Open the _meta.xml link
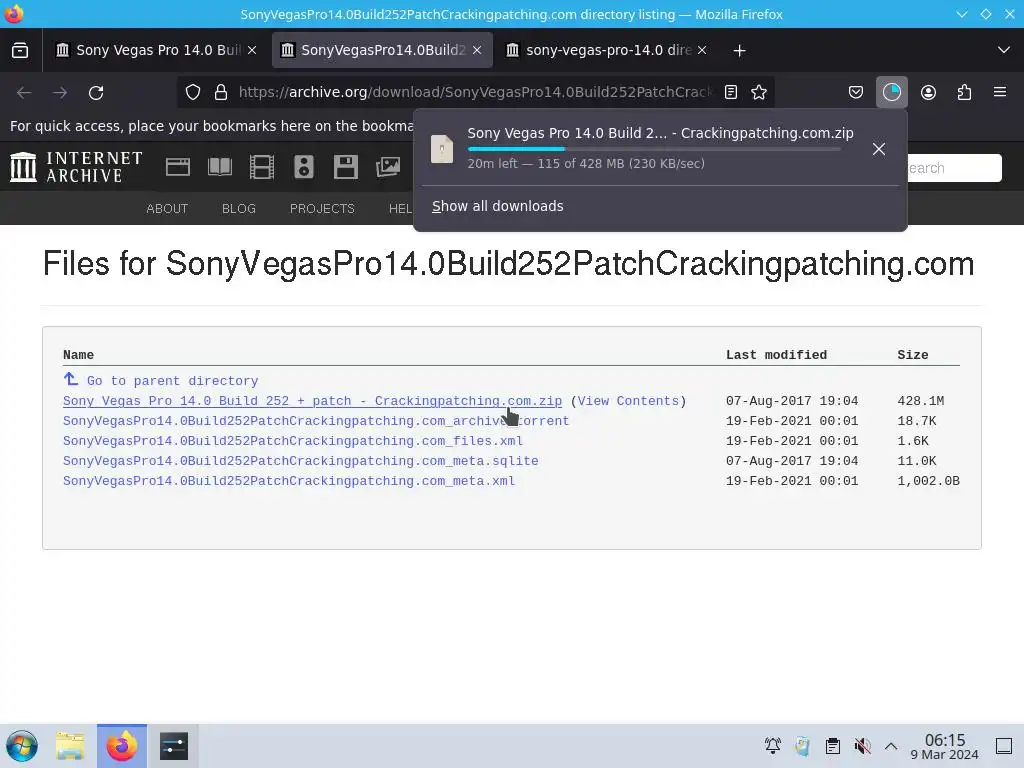 click(289, 481)
